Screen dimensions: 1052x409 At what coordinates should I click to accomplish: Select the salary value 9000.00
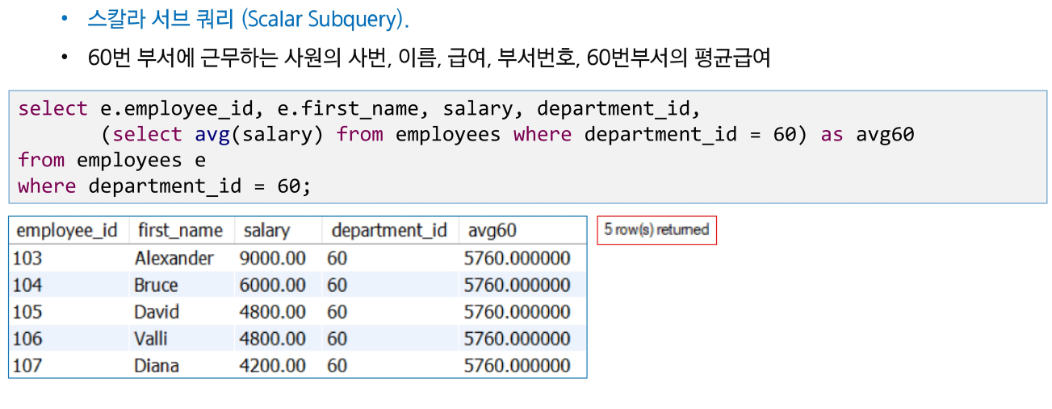(272, 258)
